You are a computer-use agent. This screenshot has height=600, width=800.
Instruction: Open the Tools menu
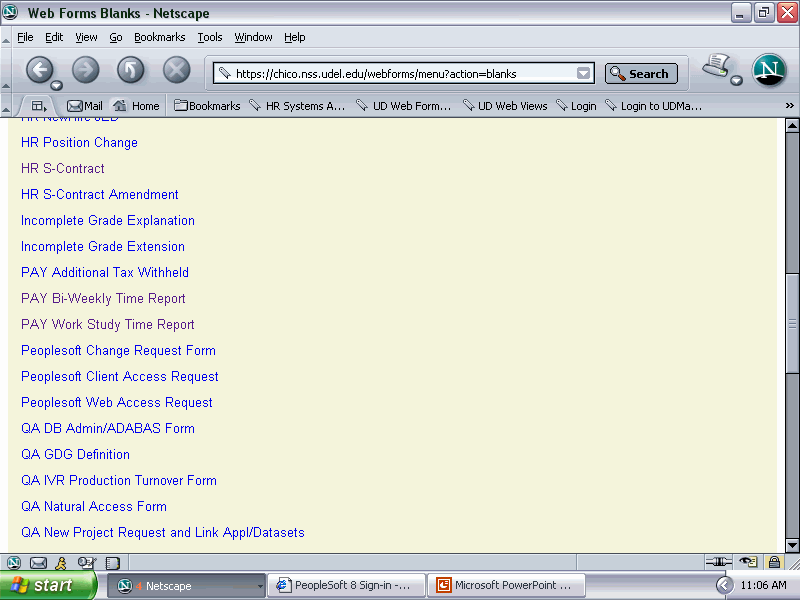click(x=210, y=37)
